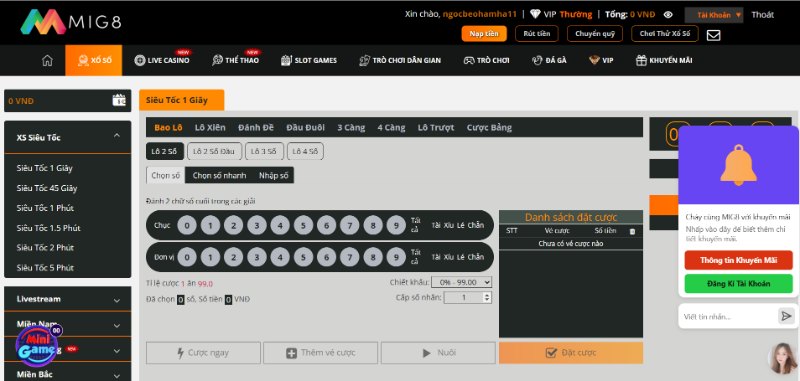This screenshot has width=800, height=381.
Task: Select number 5 in Chục row
Action: 303,225
